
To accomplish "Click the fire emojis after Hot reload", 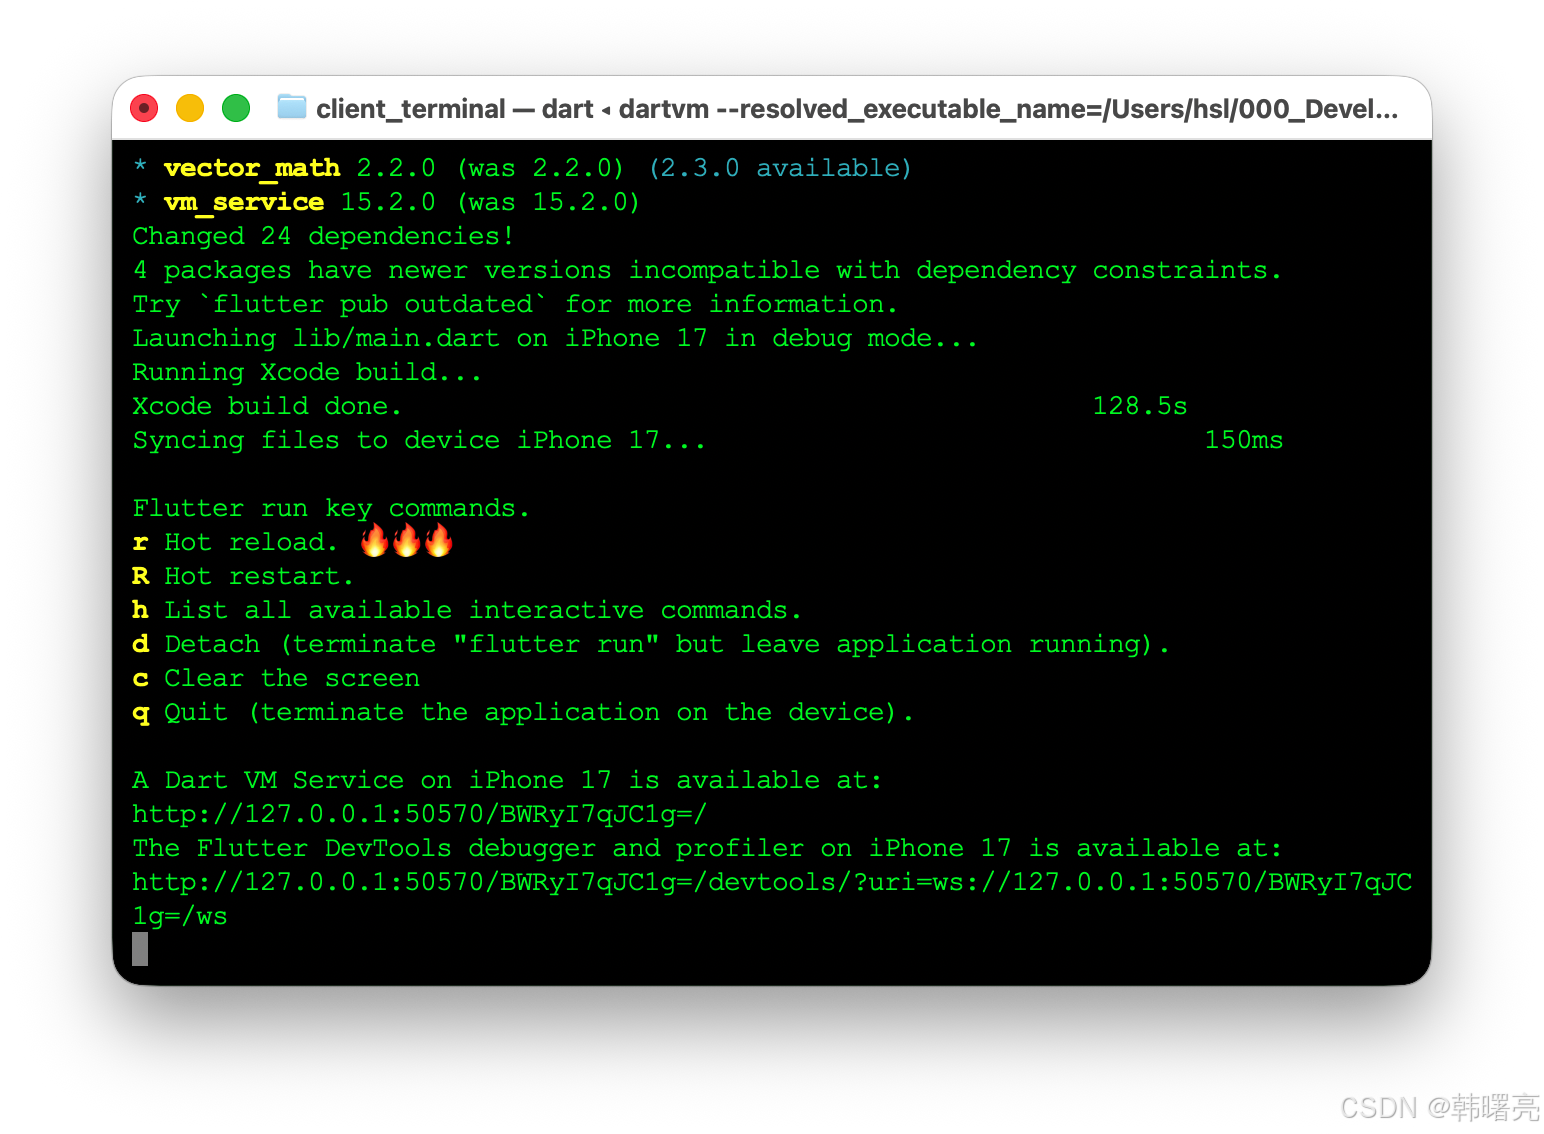I will point(407,541).
